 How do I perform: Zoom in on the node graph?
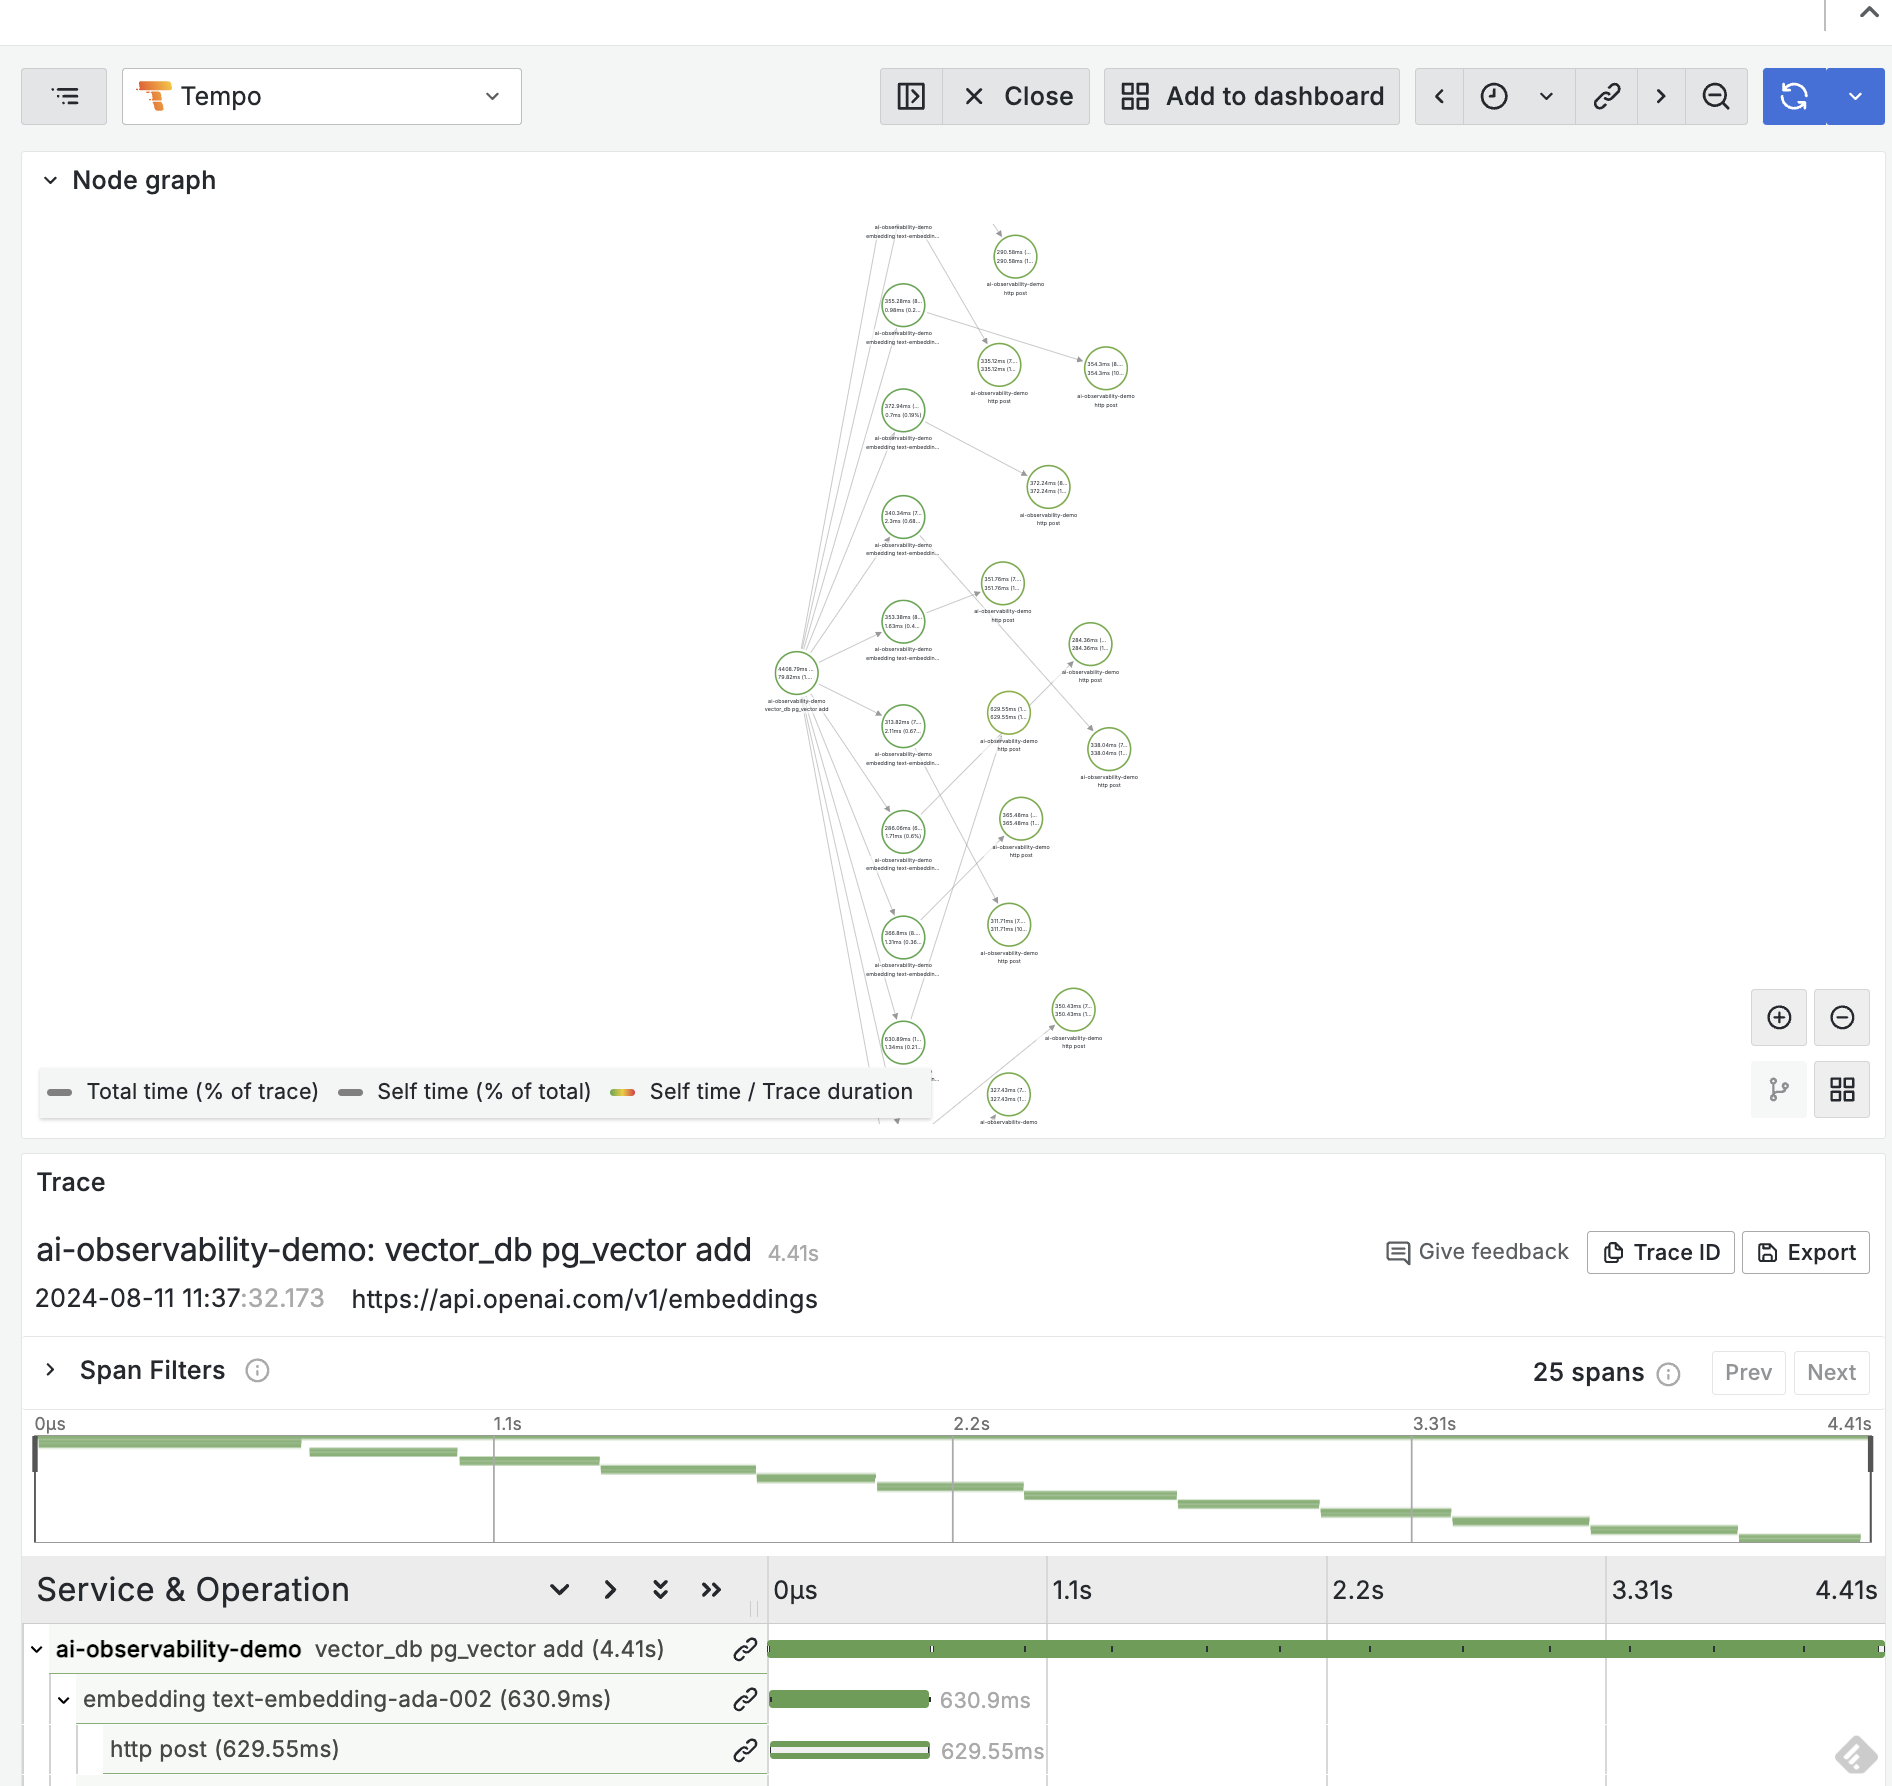(x=1779, y=1017)
